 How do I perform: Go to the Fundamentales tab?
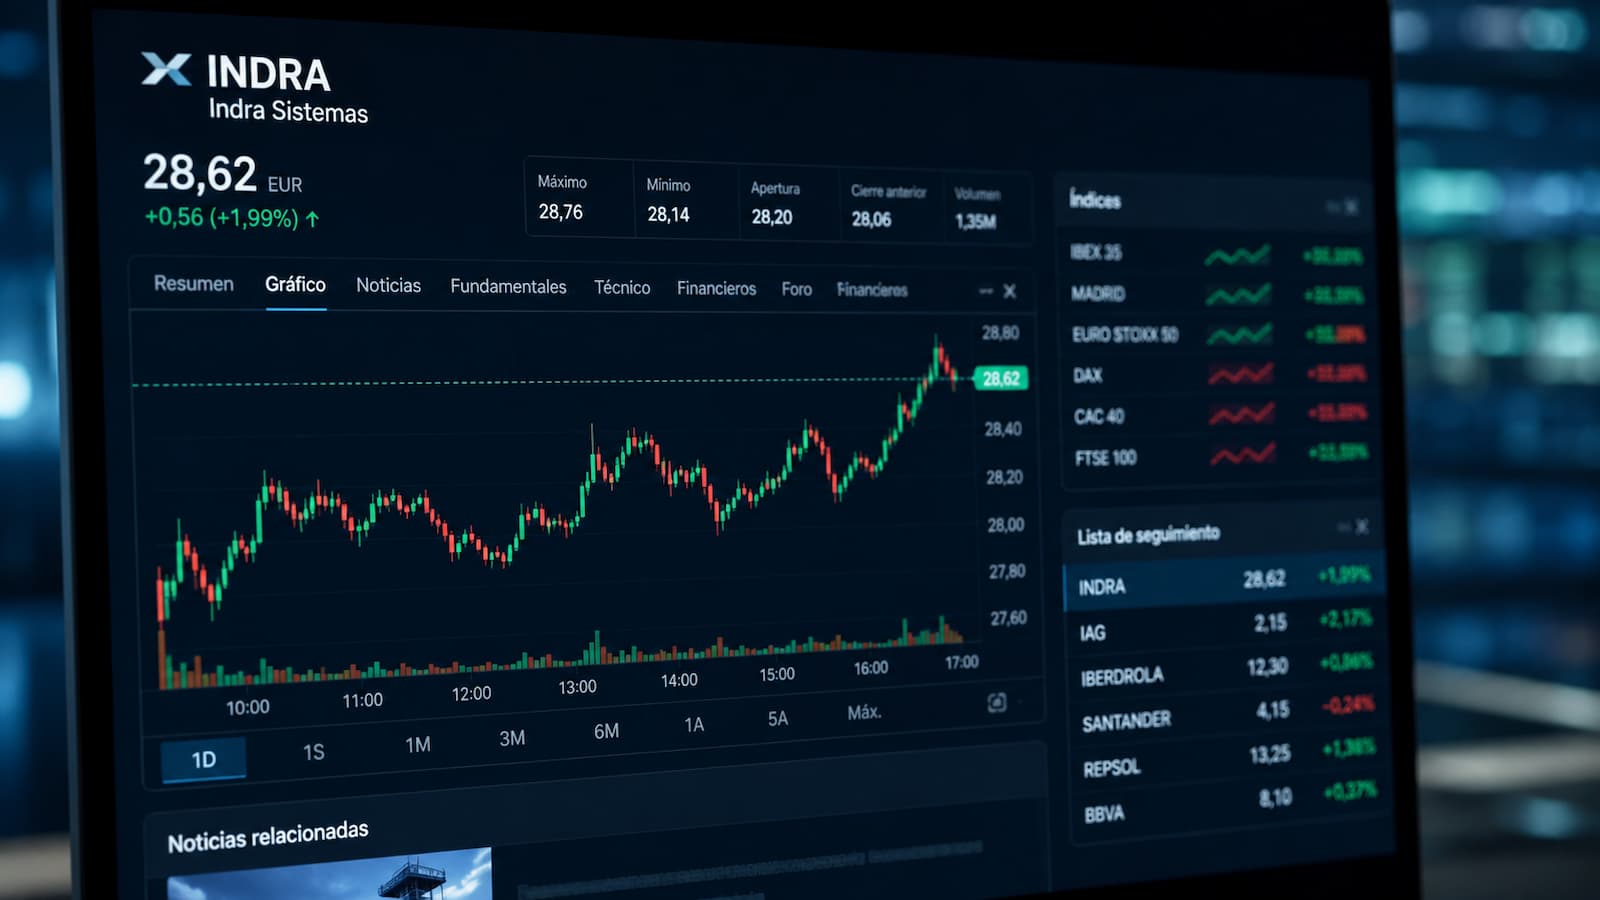point(508,287)
